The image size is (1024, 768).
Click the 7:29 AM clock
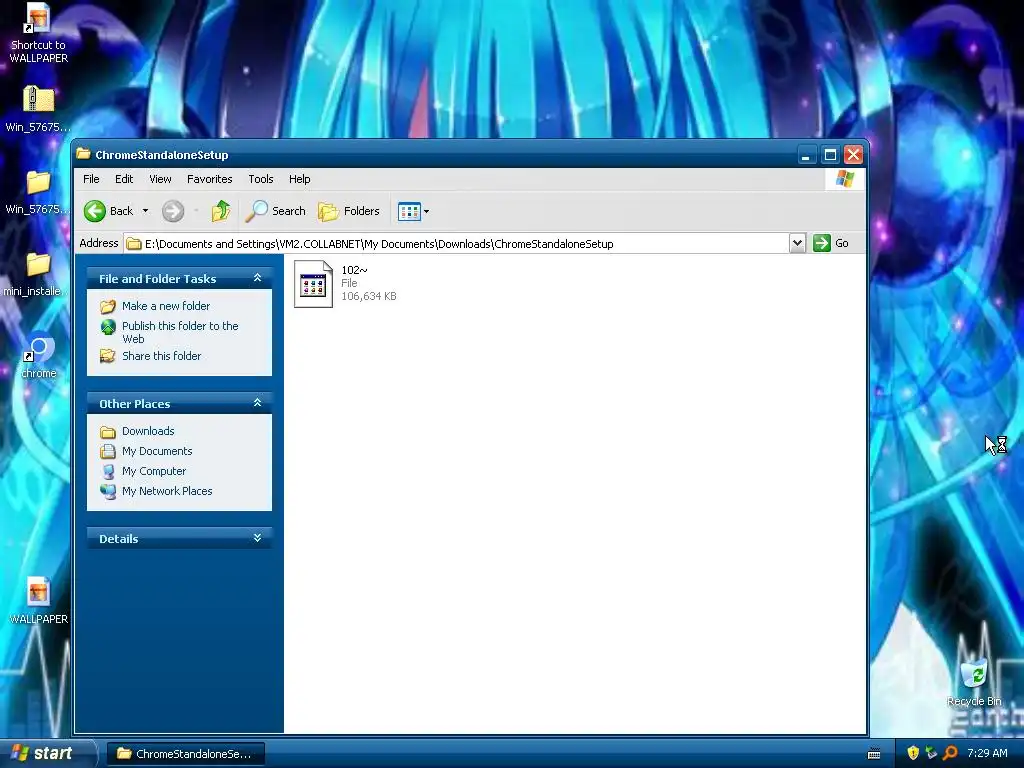pyautogui.click(x=987, y=753)
